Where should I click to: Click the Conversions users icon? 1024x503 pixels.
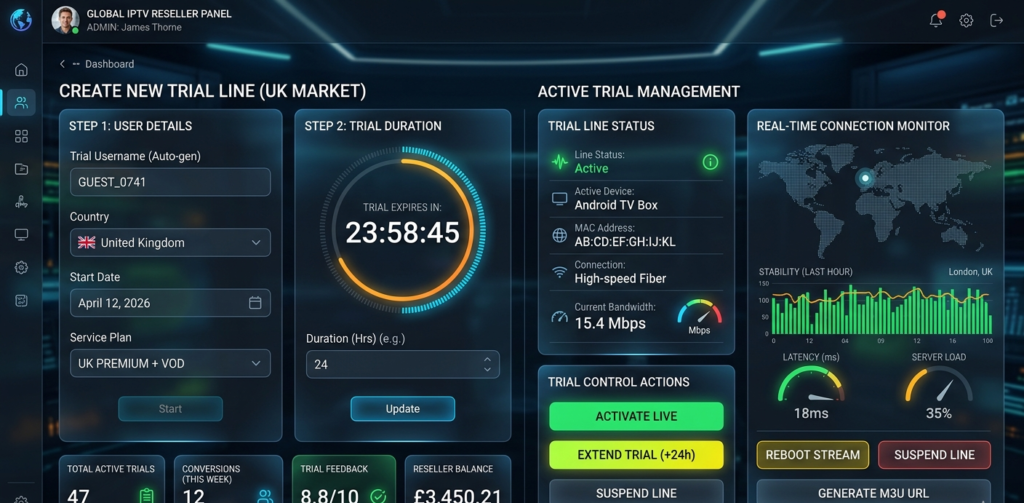click(265, 496)
